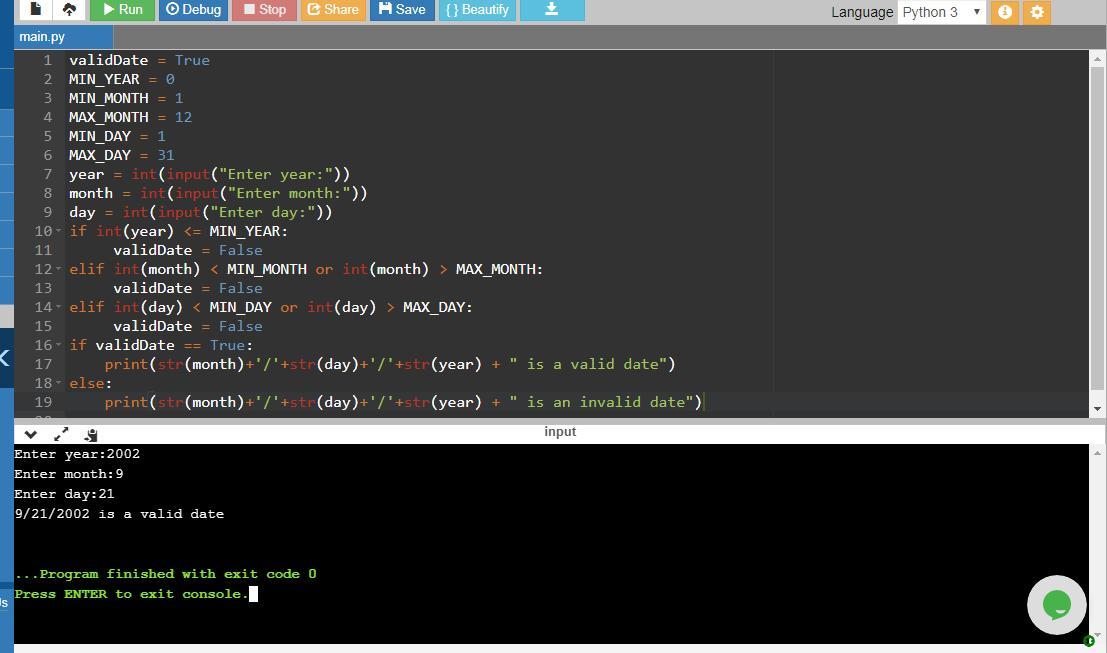Switch to the main.py tab
The width and height of the screenshot is (1107, 653).
[42, 37]
